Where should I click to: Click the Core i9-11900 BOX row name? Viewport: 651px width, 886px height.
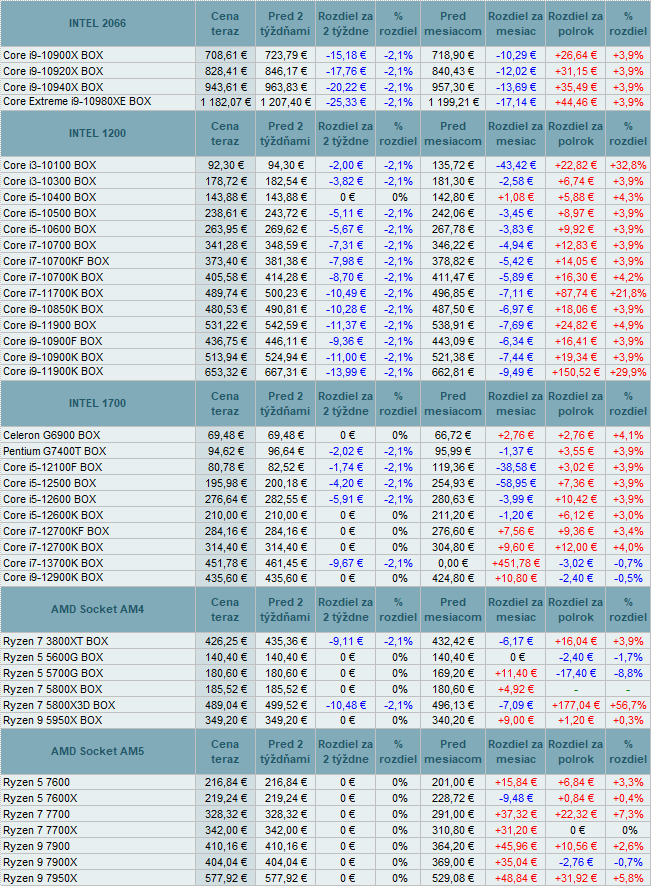(50, 325)
